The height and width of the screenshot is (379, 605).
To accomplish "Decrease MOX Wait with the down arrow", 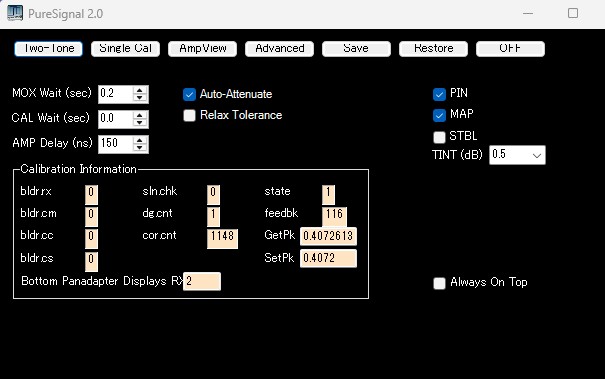I will 140,98.
